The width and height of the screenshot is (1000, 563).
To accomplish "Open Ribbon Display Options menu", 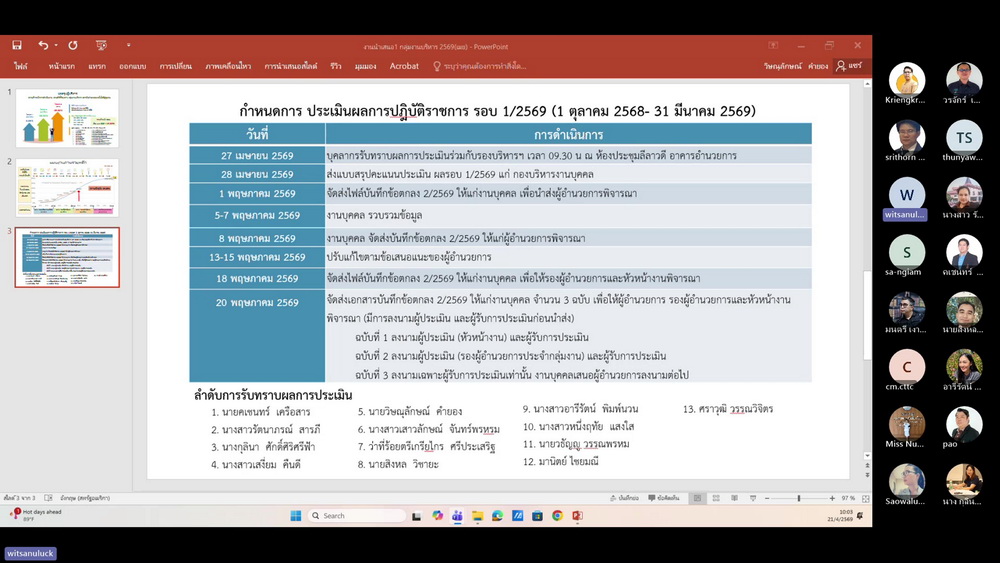I will [773, 45].
